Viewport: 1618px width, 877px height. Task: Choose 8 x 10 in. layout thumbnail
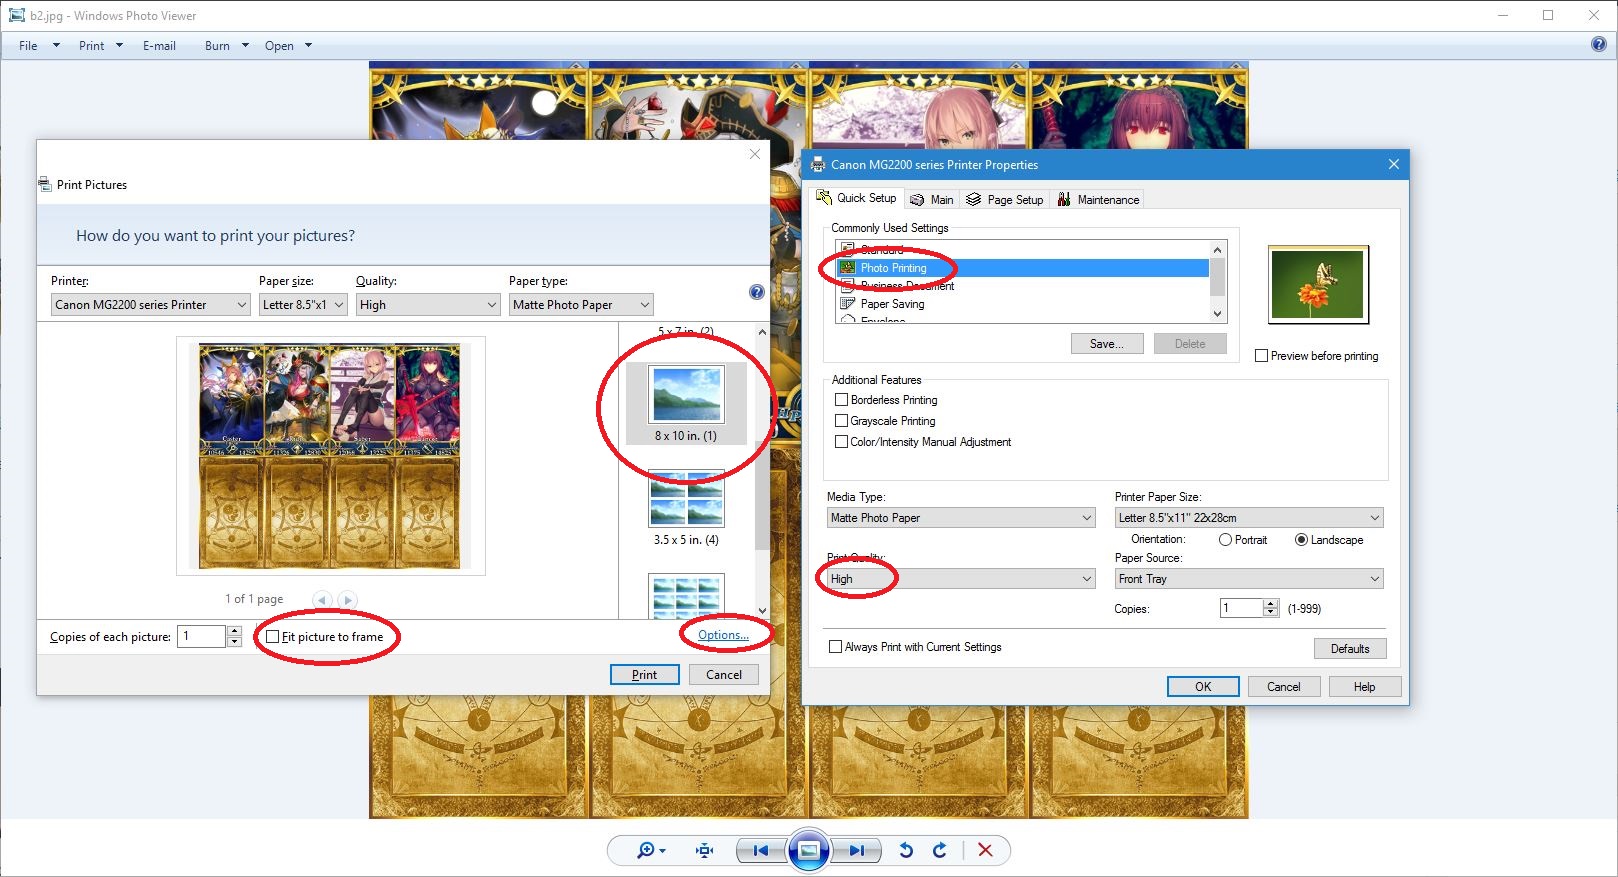(686, 403)
